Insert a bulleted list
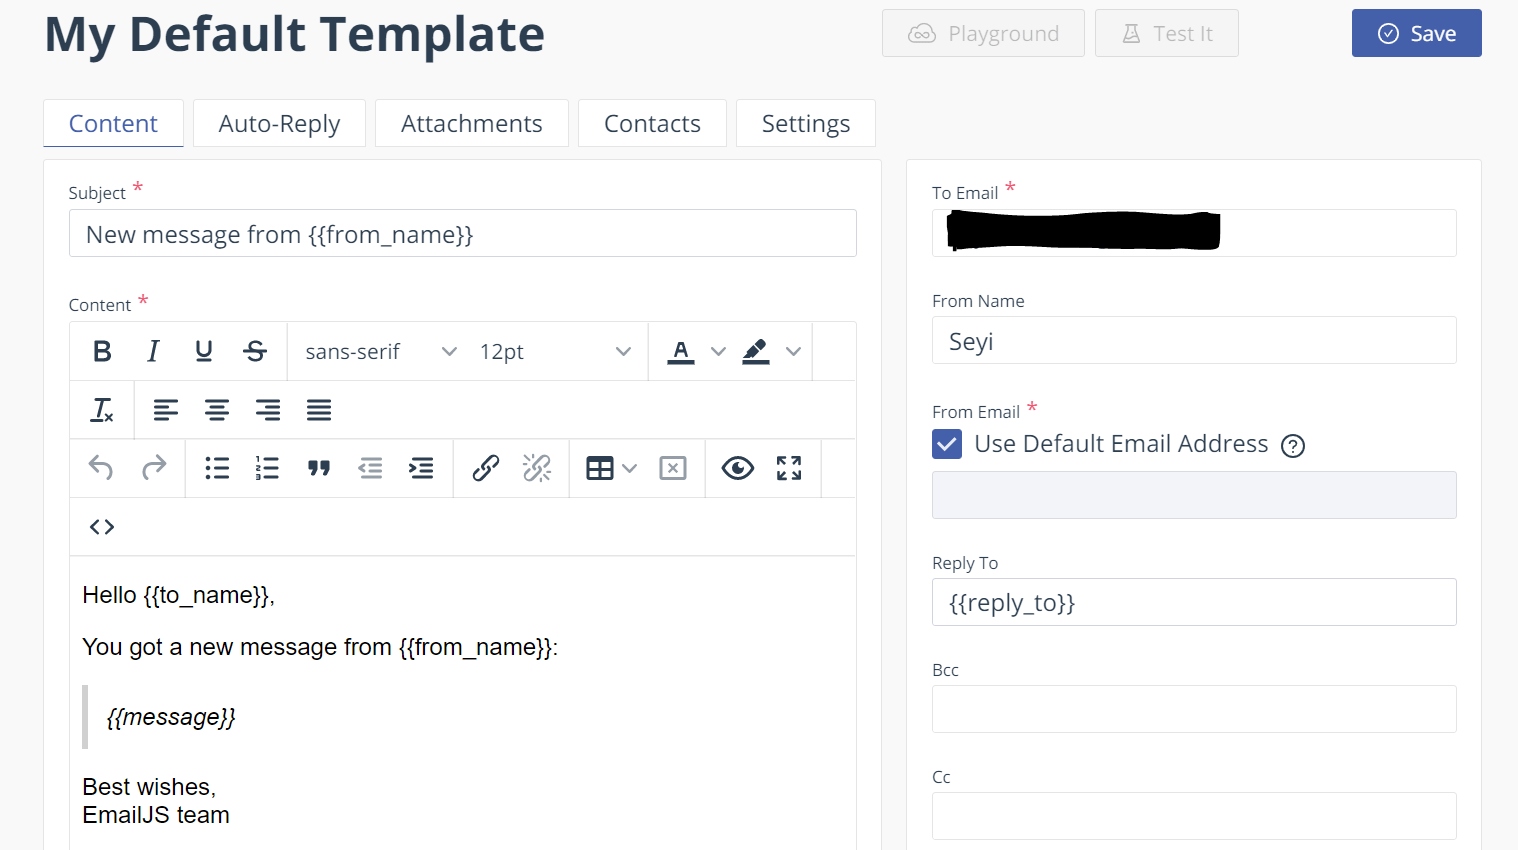The height and width of the screenshot is (850, 1518). coord(217,467)
